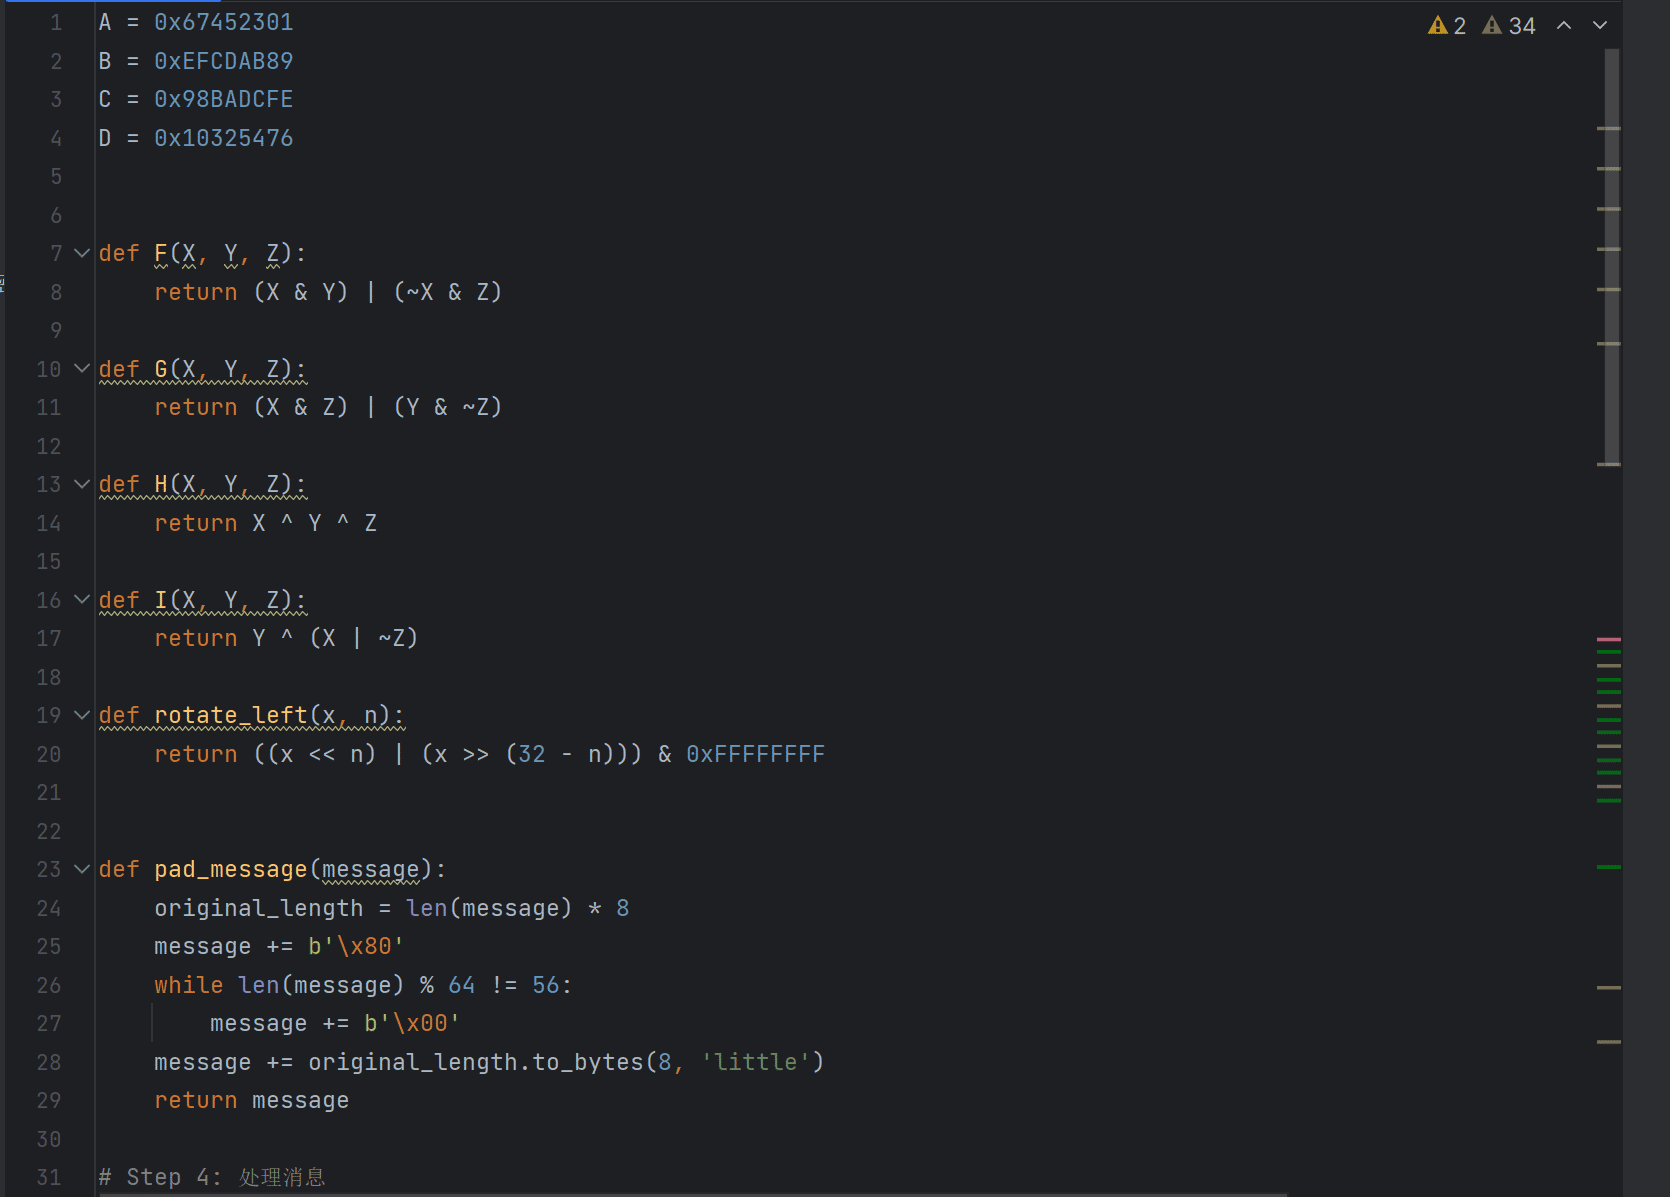
Task: Collapse the G function fold arrow
Action: pos(82,369)
